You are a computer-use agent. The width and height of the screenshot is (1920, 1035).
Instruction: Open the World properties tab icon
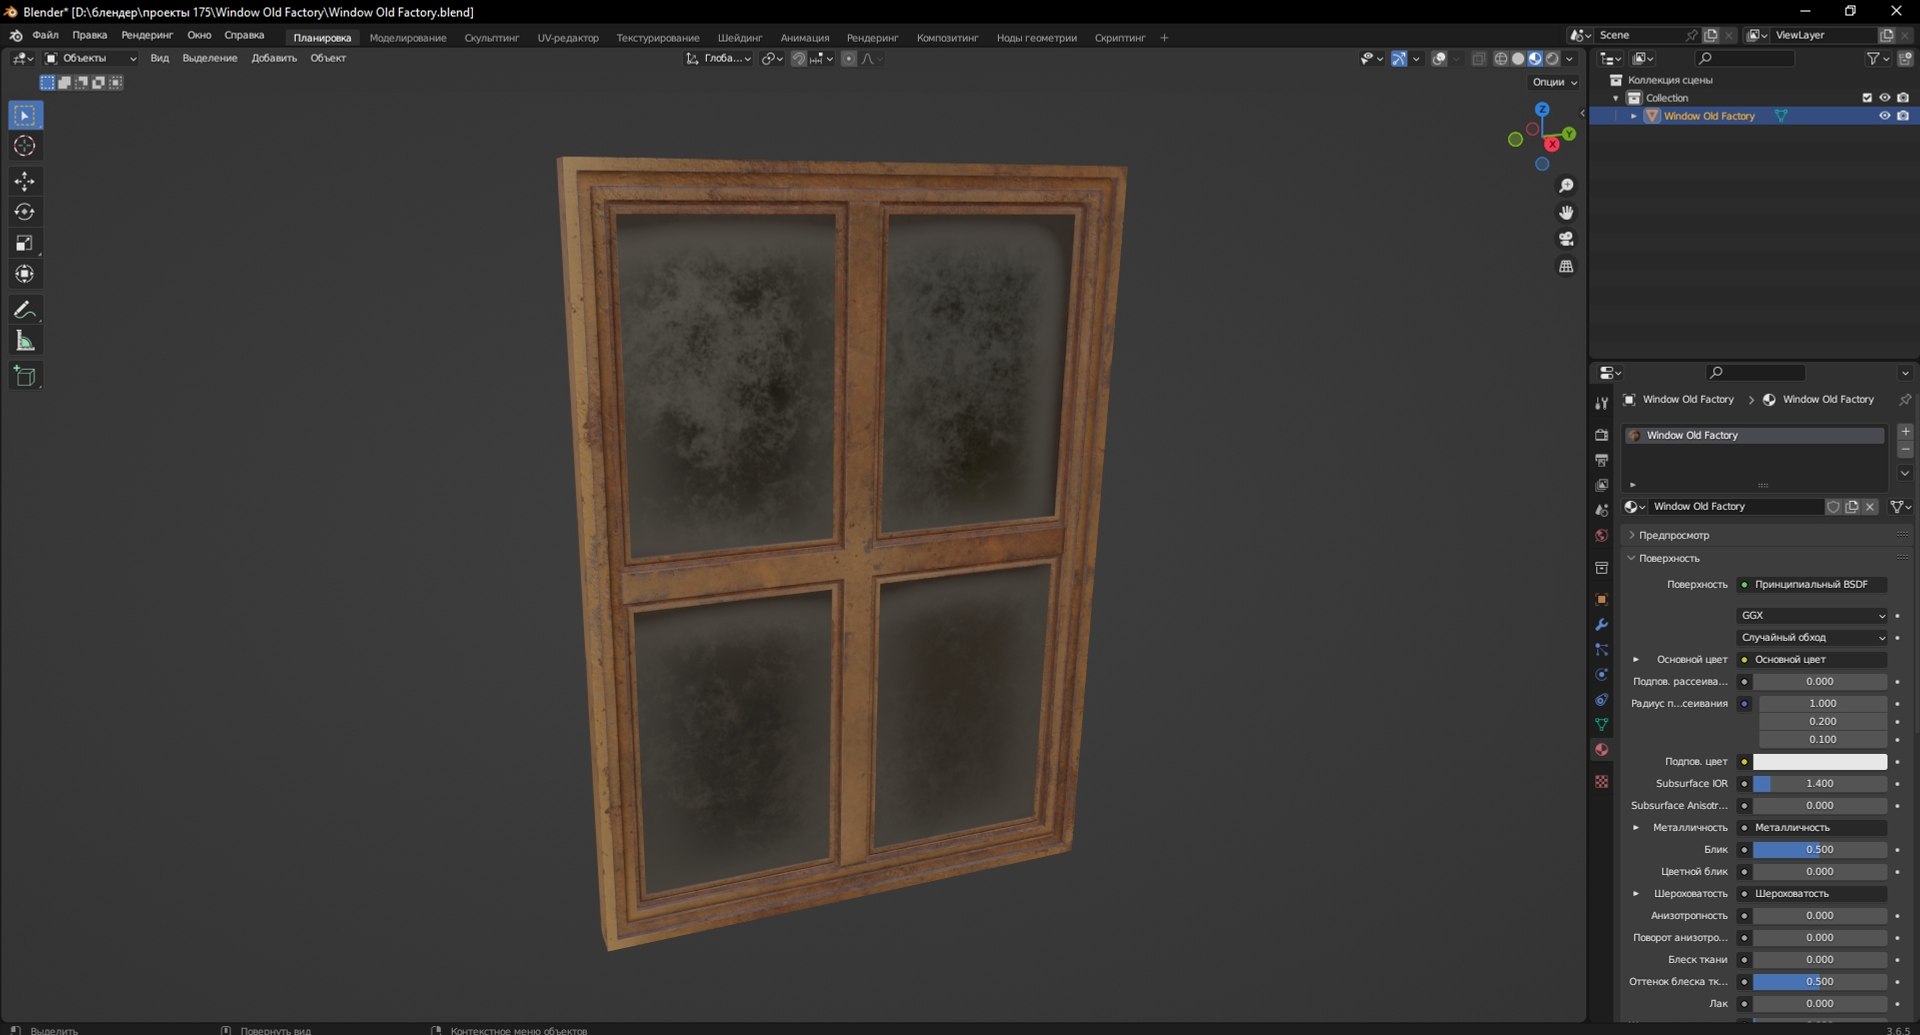tap(1602, 536)
